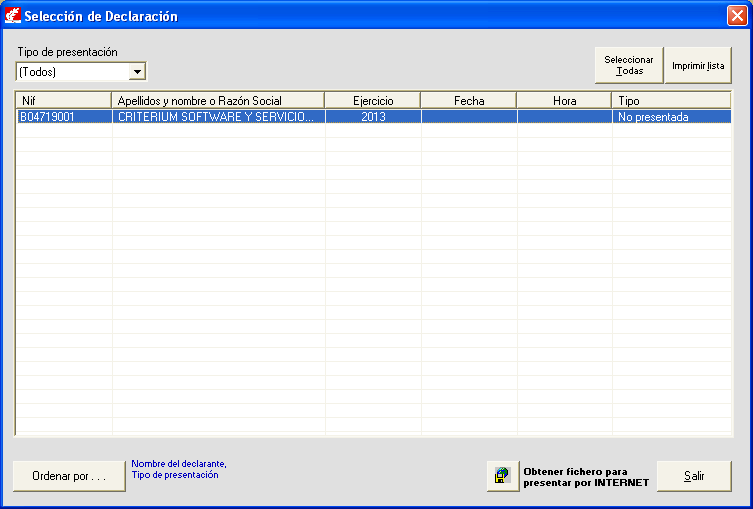
Task: Click the Fecha column header
Action: coord(469,101)
